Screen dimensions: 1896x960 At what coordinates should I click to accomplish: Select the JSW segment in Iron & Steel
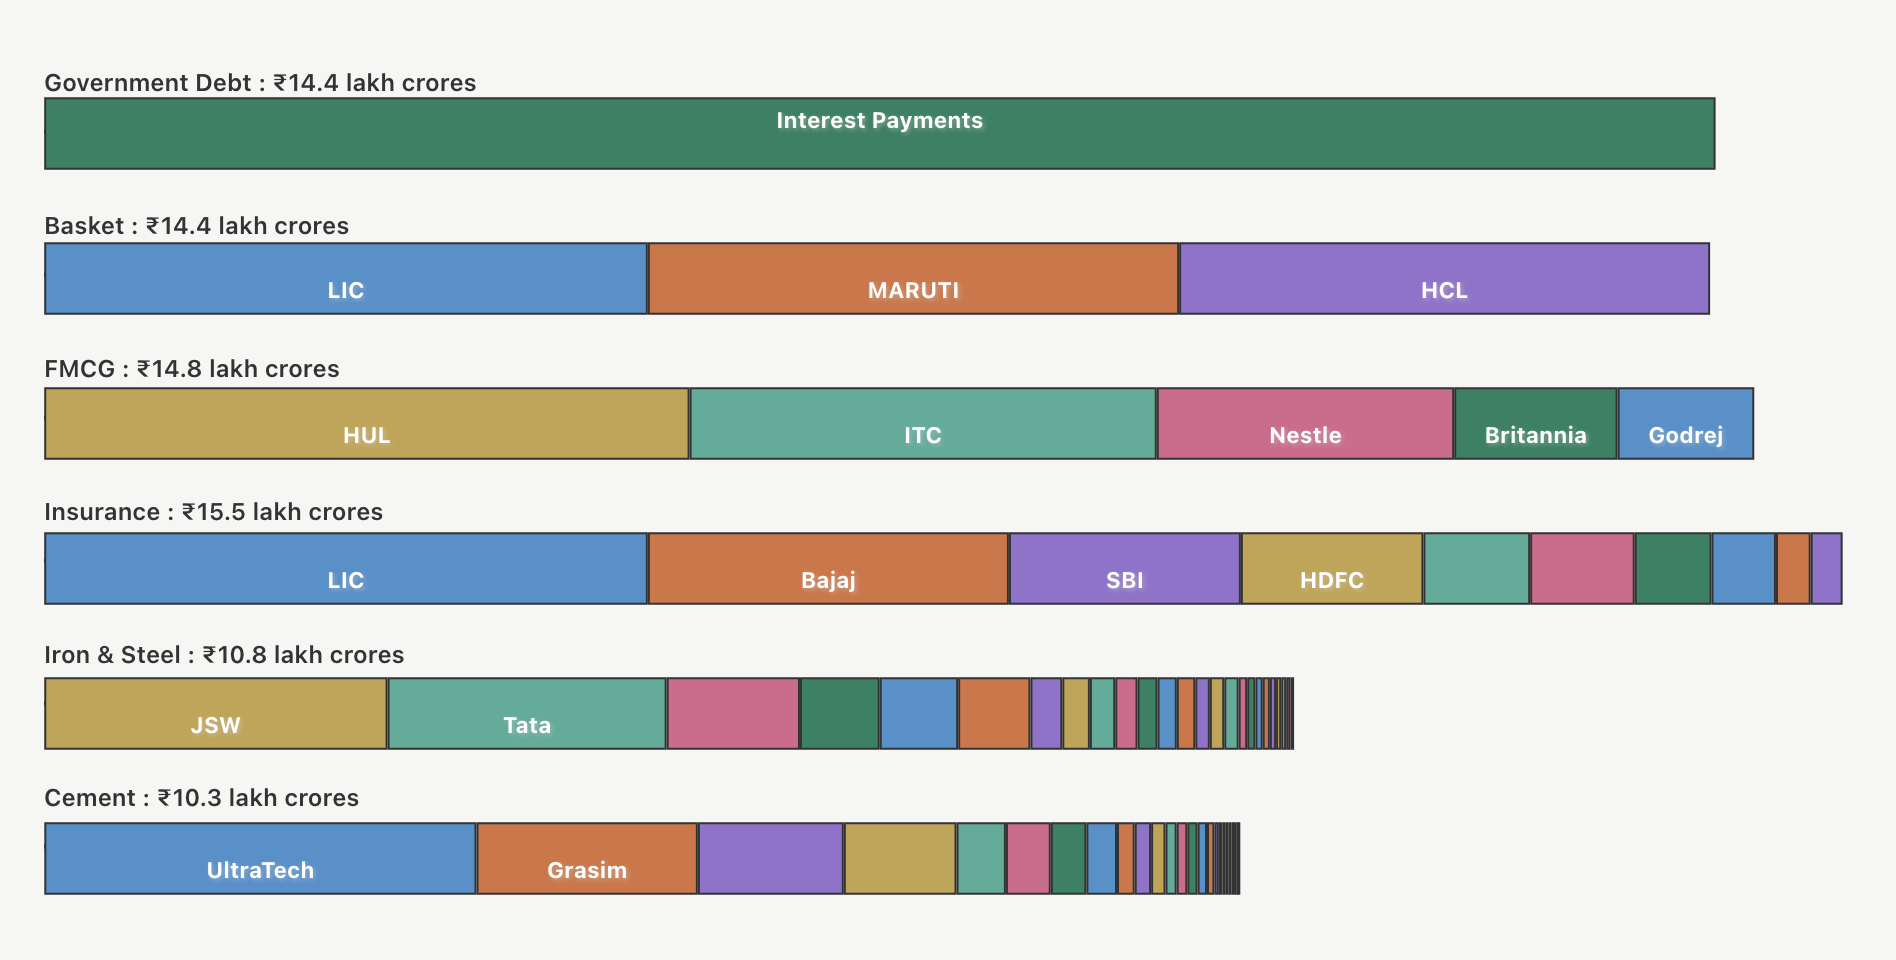coord(215,714)
